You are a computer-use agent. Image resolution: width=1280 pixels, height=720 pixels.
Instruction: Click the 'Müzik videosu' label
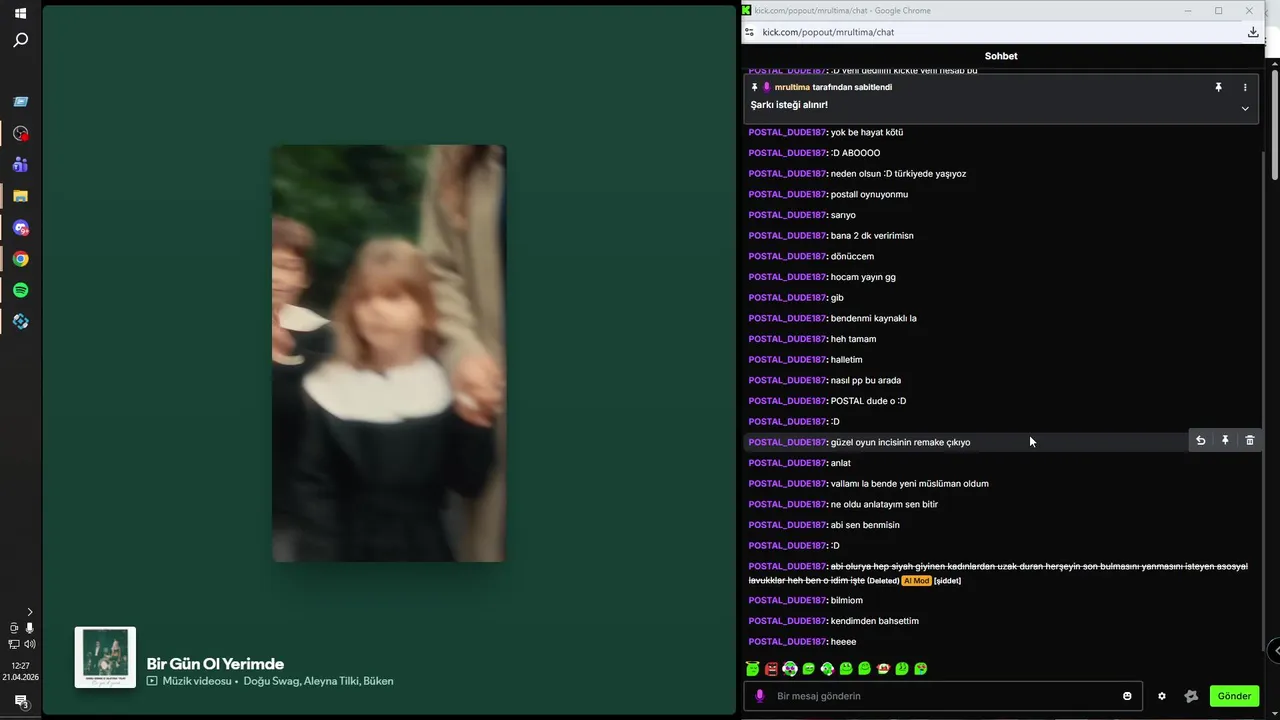(199, 681)
